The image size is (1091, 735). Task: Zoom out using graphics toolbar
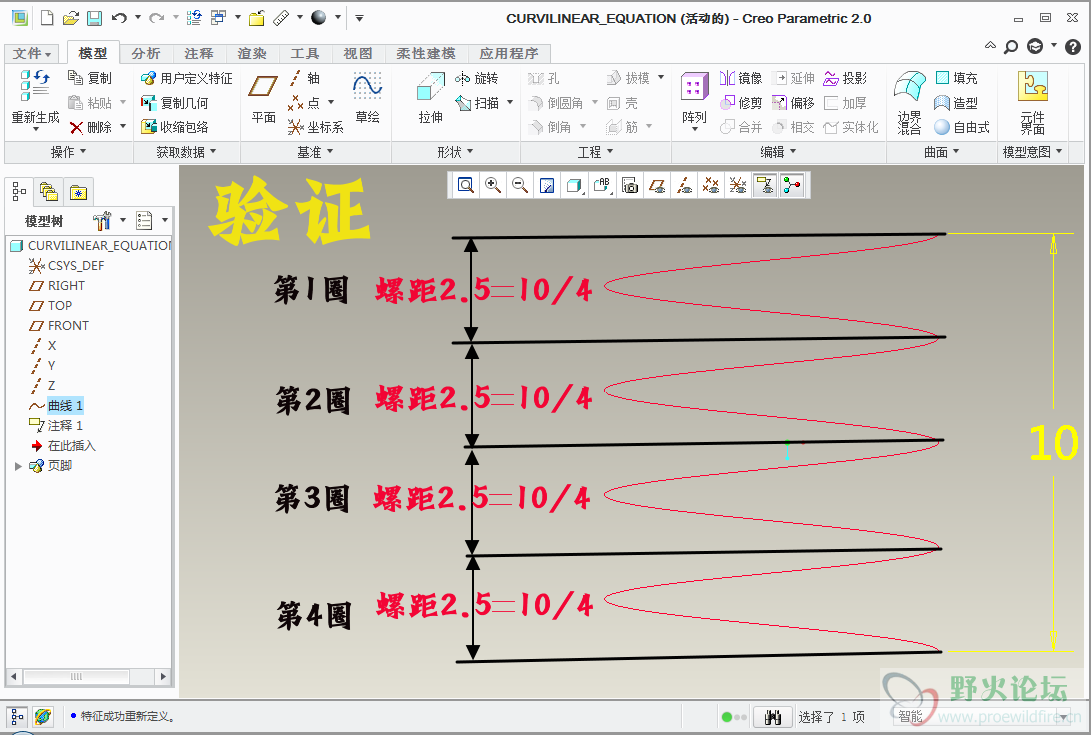(x=520, y=185)
